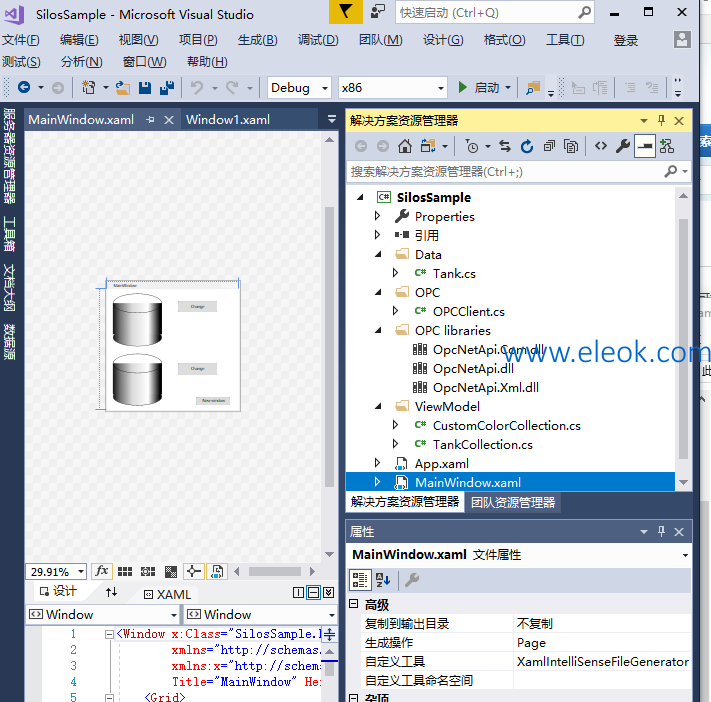Click the Solution Explorer vertical scrollbar
This screenshot has width=711, height=702.
[x=683, y=339]
